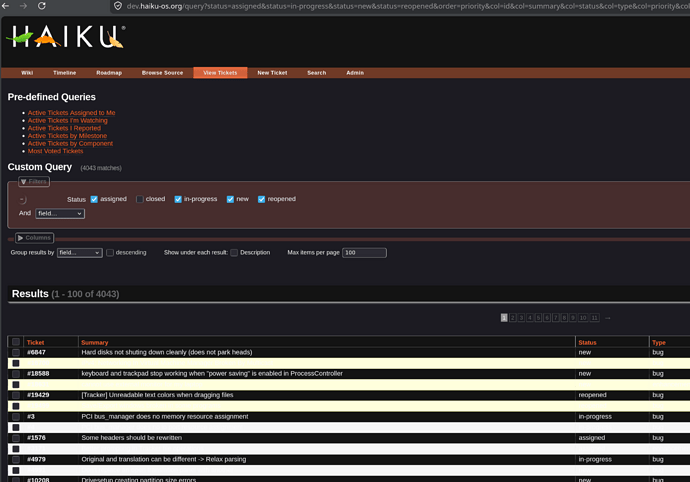Enable the closed status checkbox

(140, 199)
